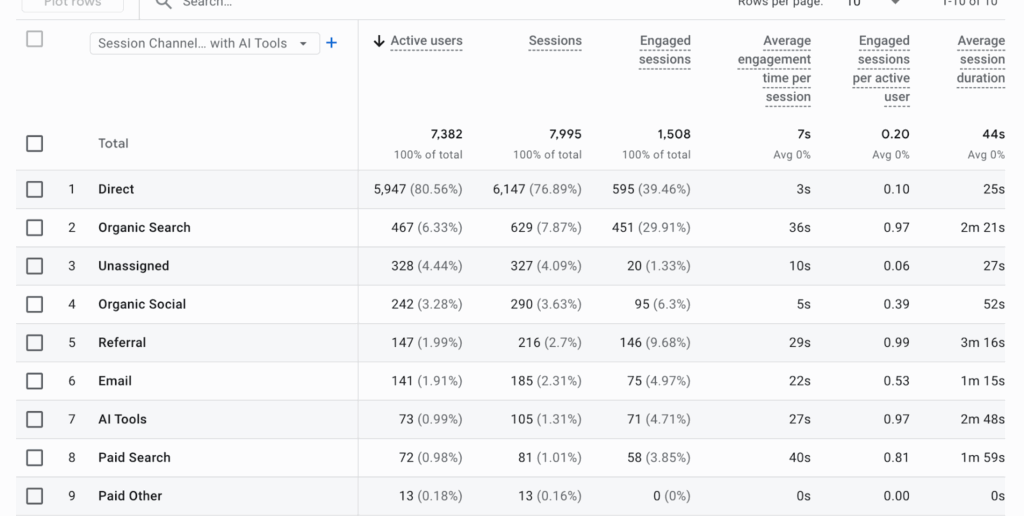Click the blue plus icon to add a dimension
Screen dimensions: 1024x516
(x=332, y=43)
